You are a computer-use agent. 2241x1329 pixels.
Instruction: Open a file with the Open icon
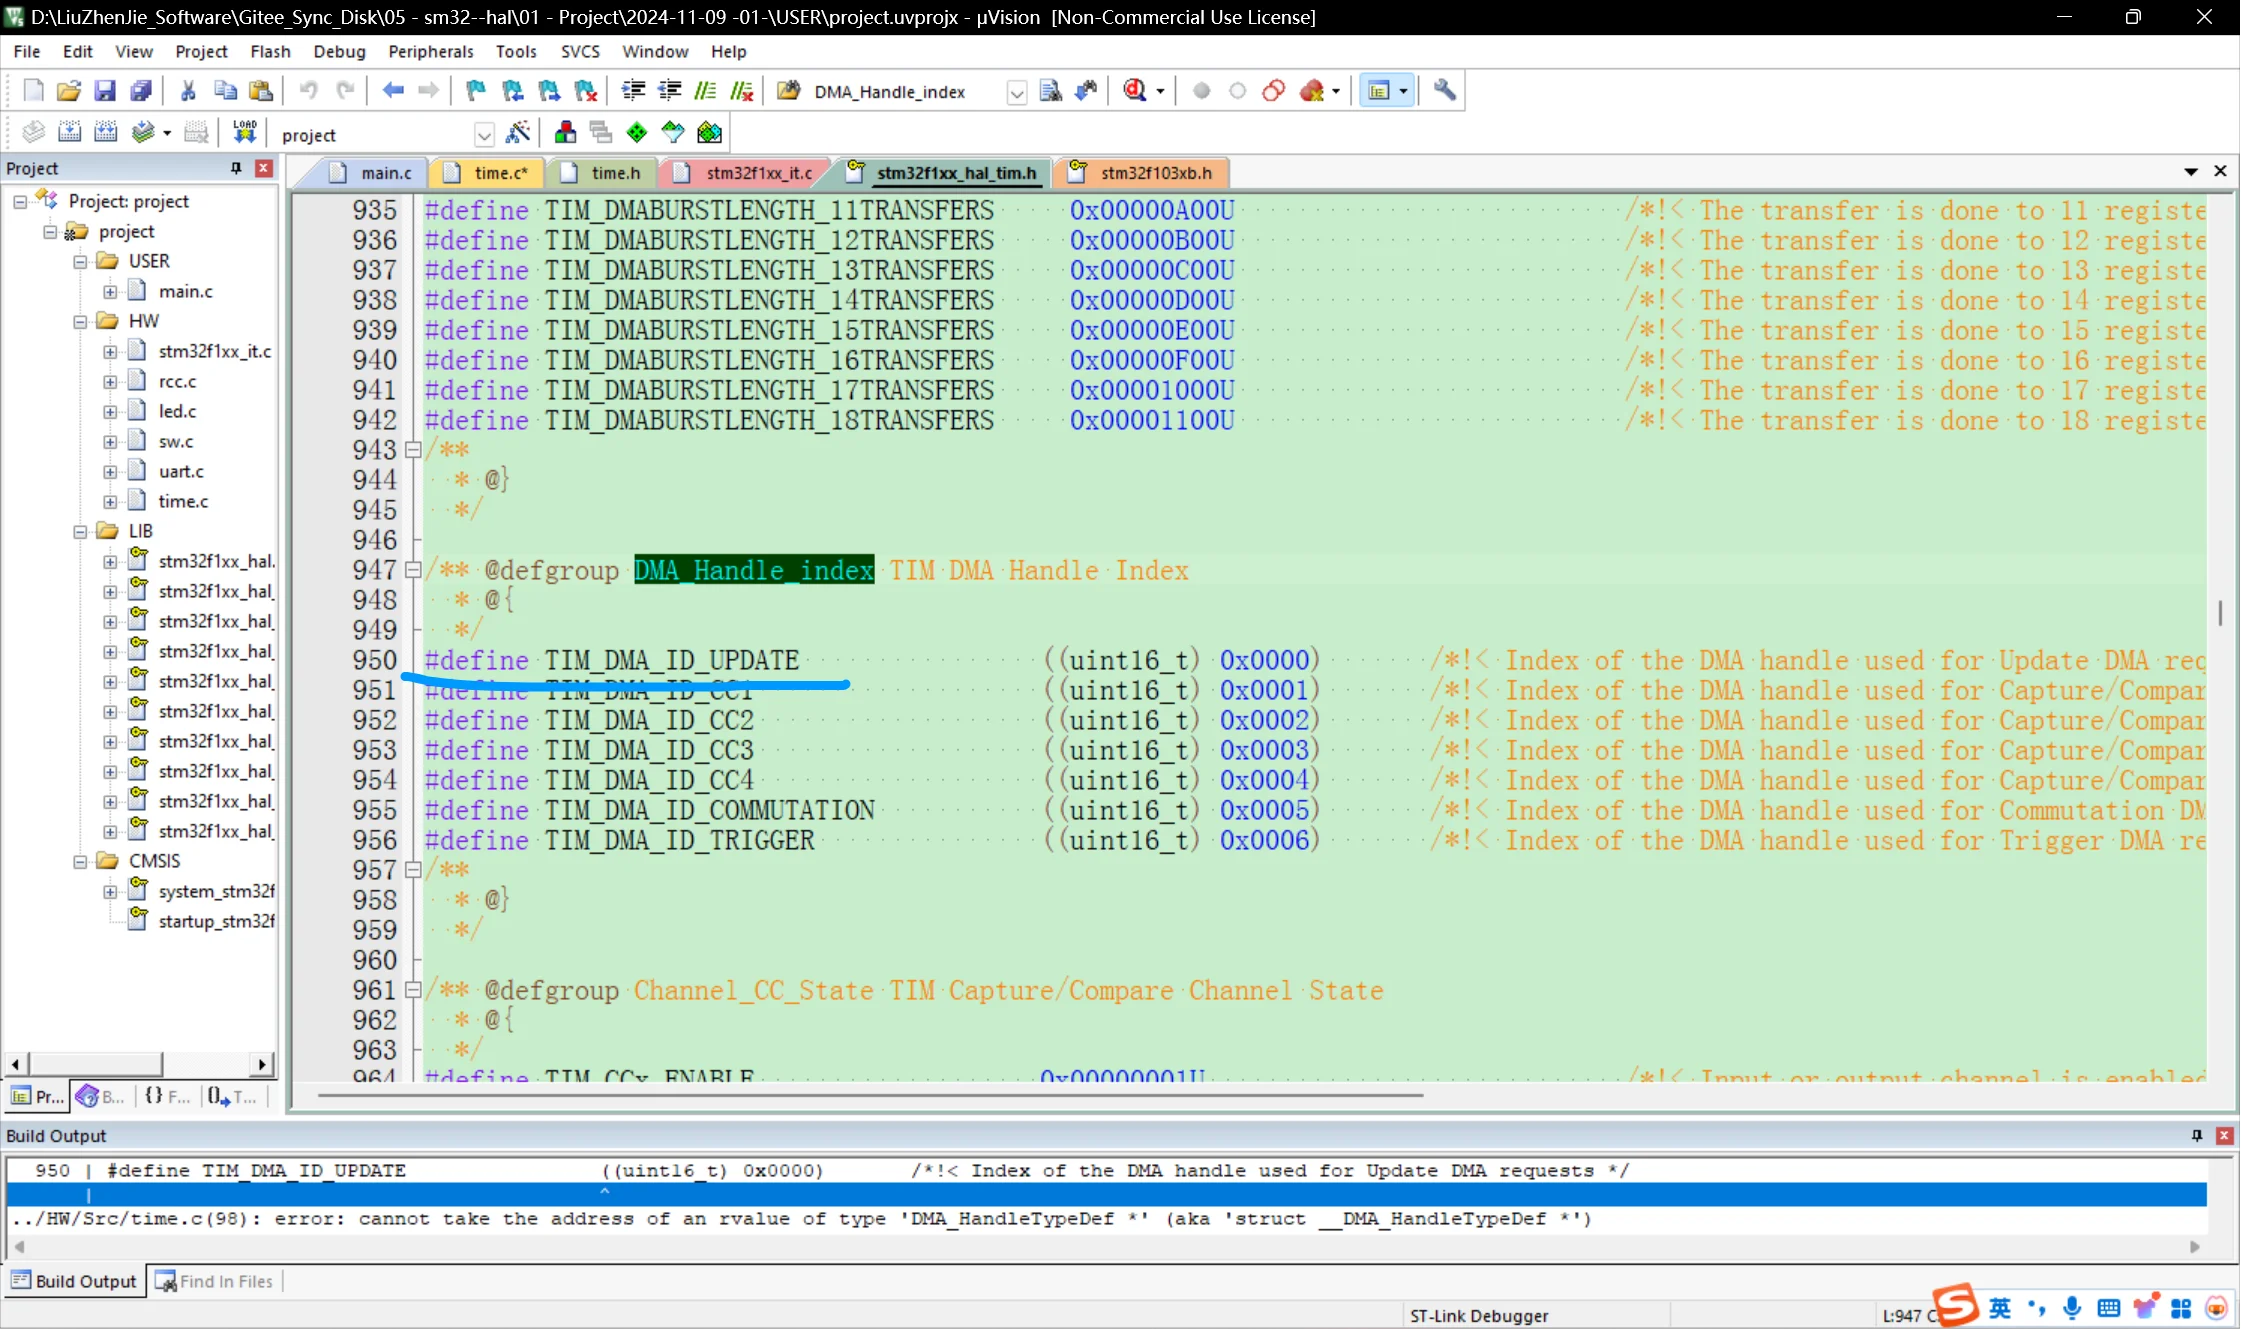(x=68, y=91)
